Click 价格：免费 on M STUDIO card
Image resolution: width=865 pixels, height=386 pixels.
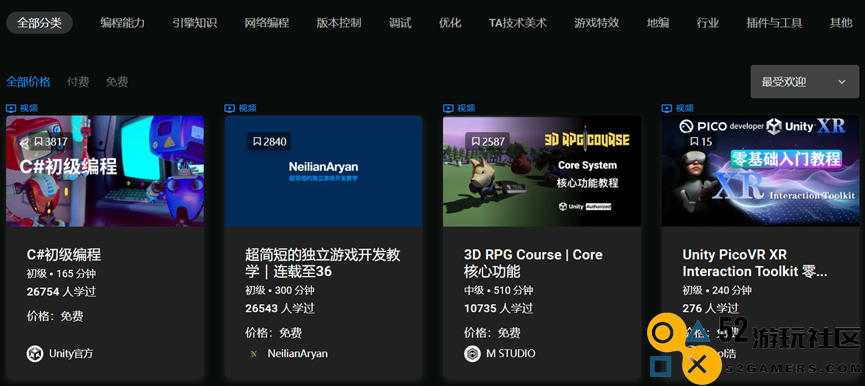click(492, 333)
